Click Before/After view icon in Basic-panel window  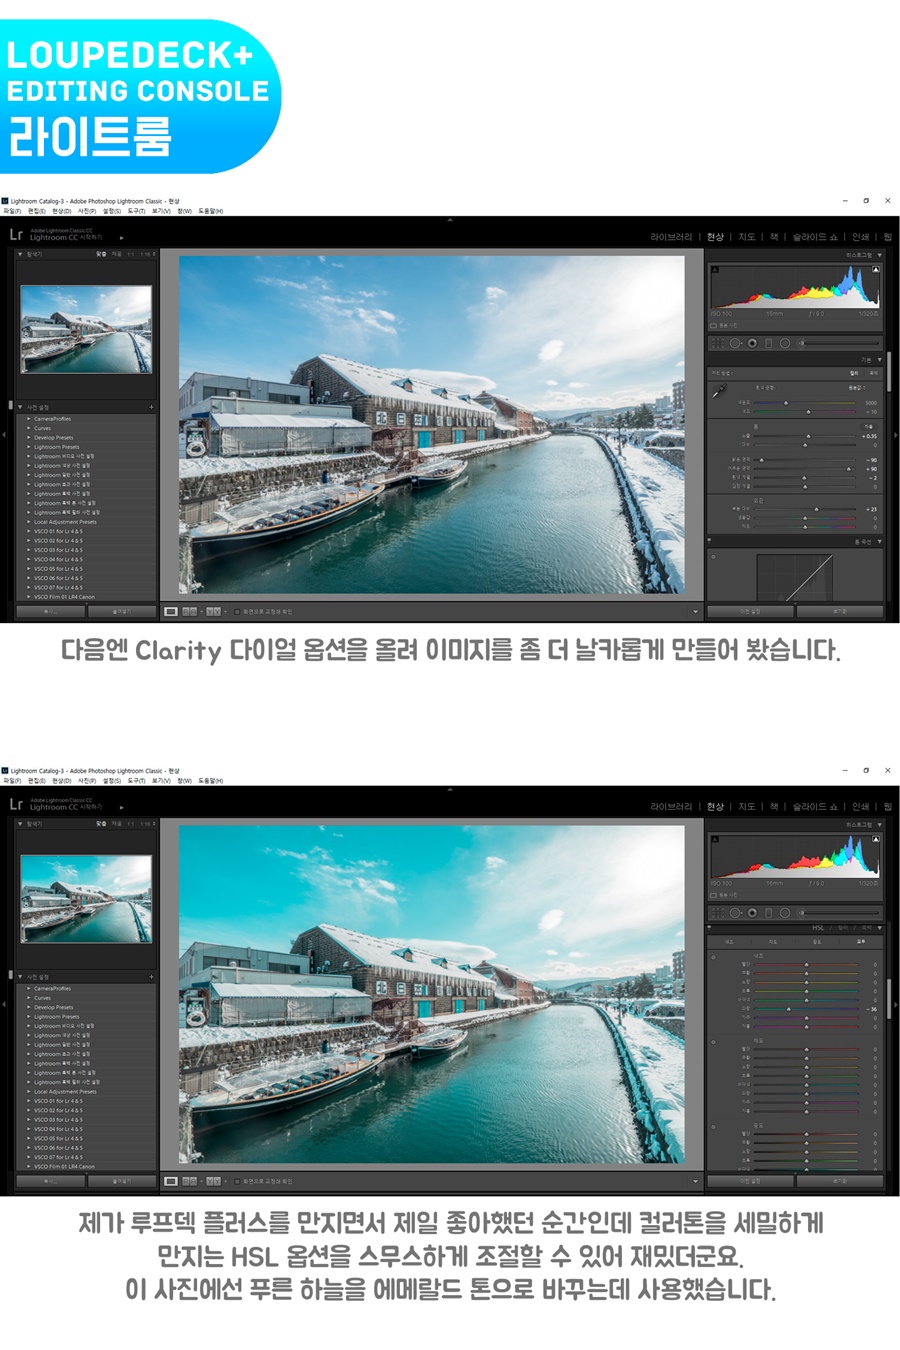(190, 611)
